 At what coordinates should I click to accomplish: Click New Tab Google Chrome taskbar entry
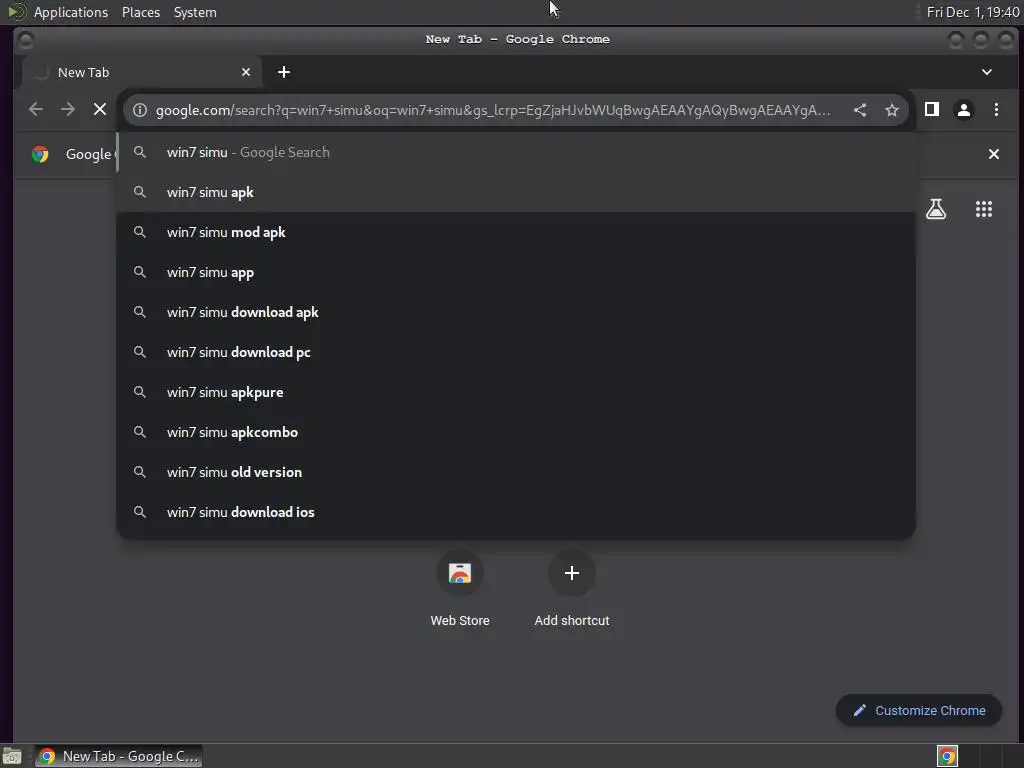click(x=119, y=756)
